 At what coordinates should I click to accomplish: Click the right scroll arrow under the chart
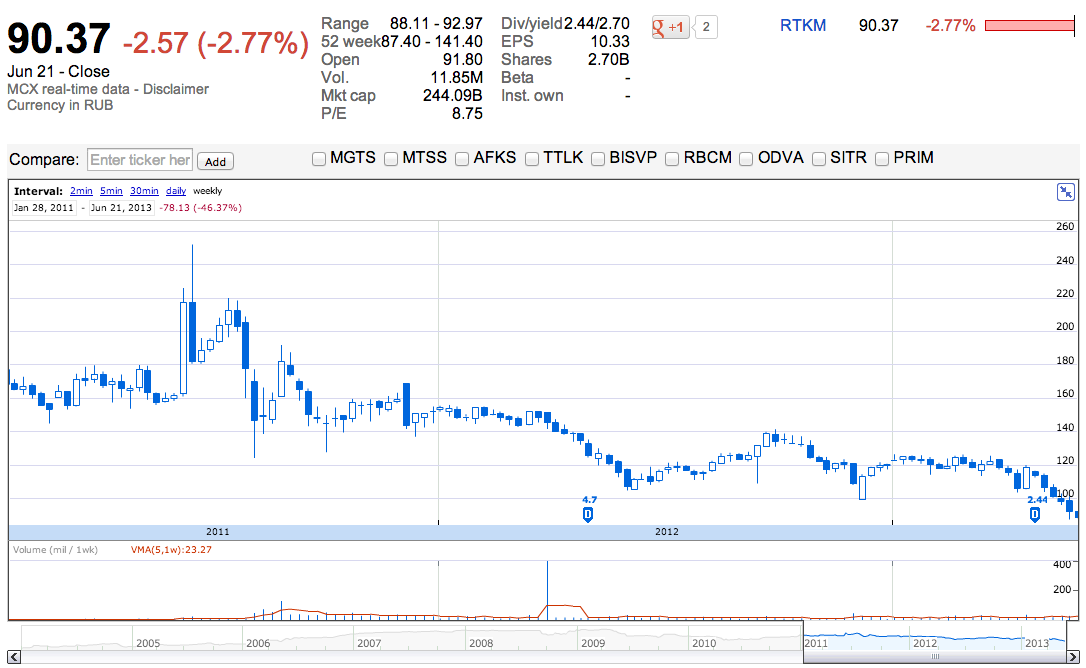coord(1073,656)
